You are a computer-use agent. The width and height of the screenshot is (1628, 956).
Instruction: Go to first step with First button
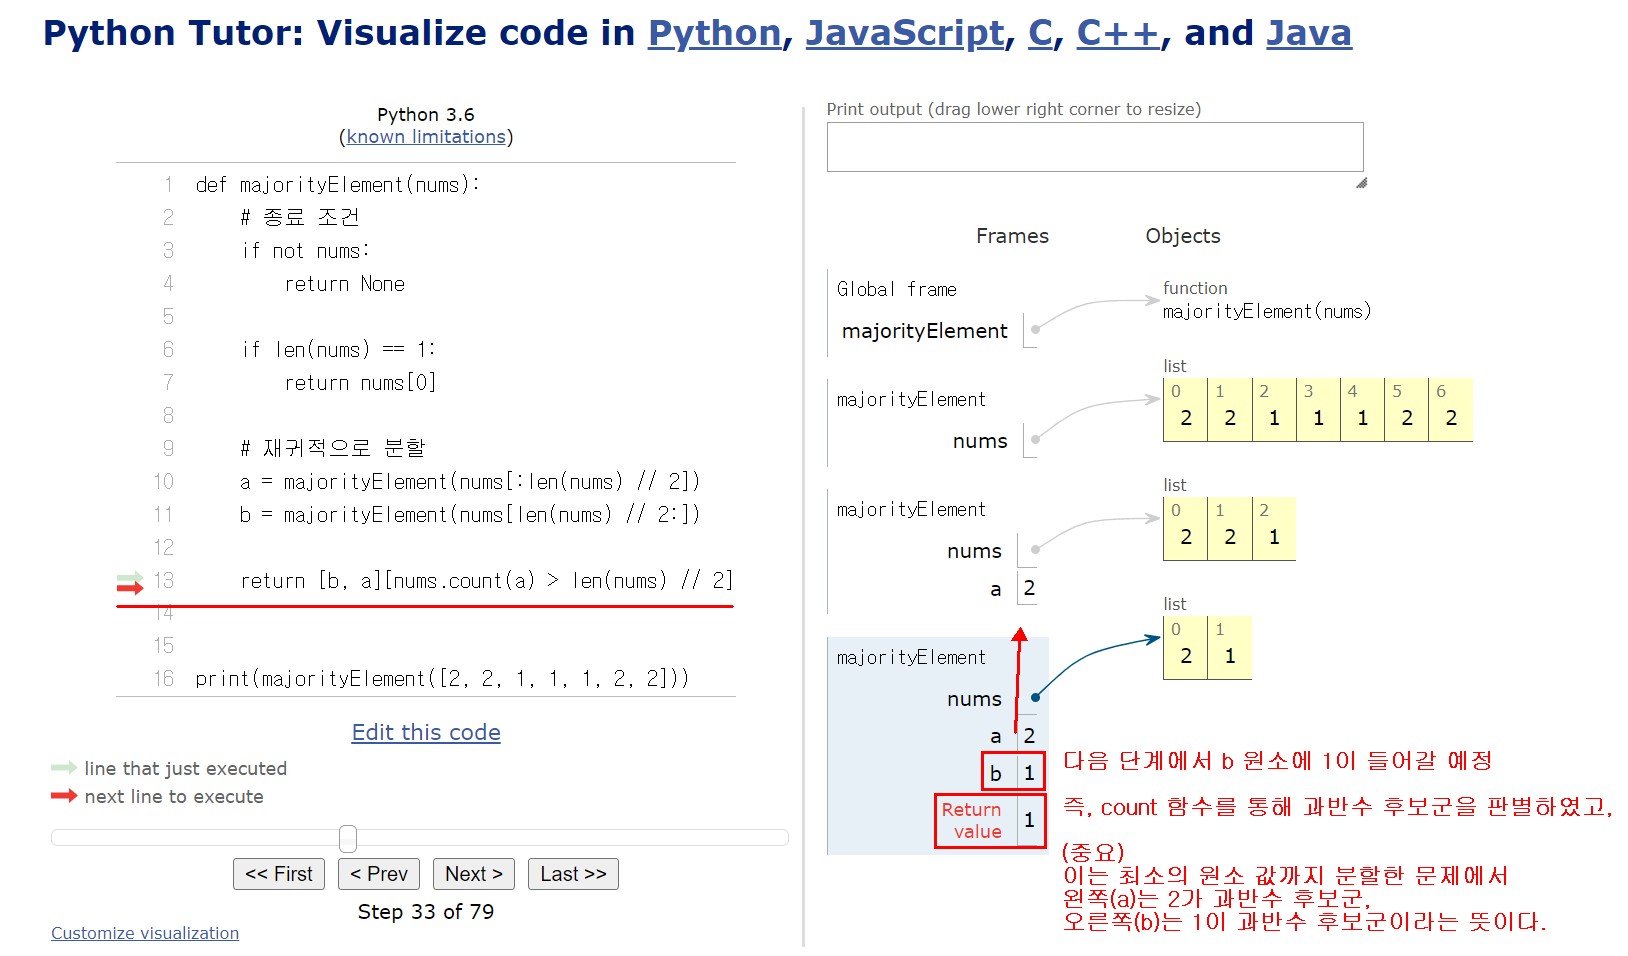279,874
